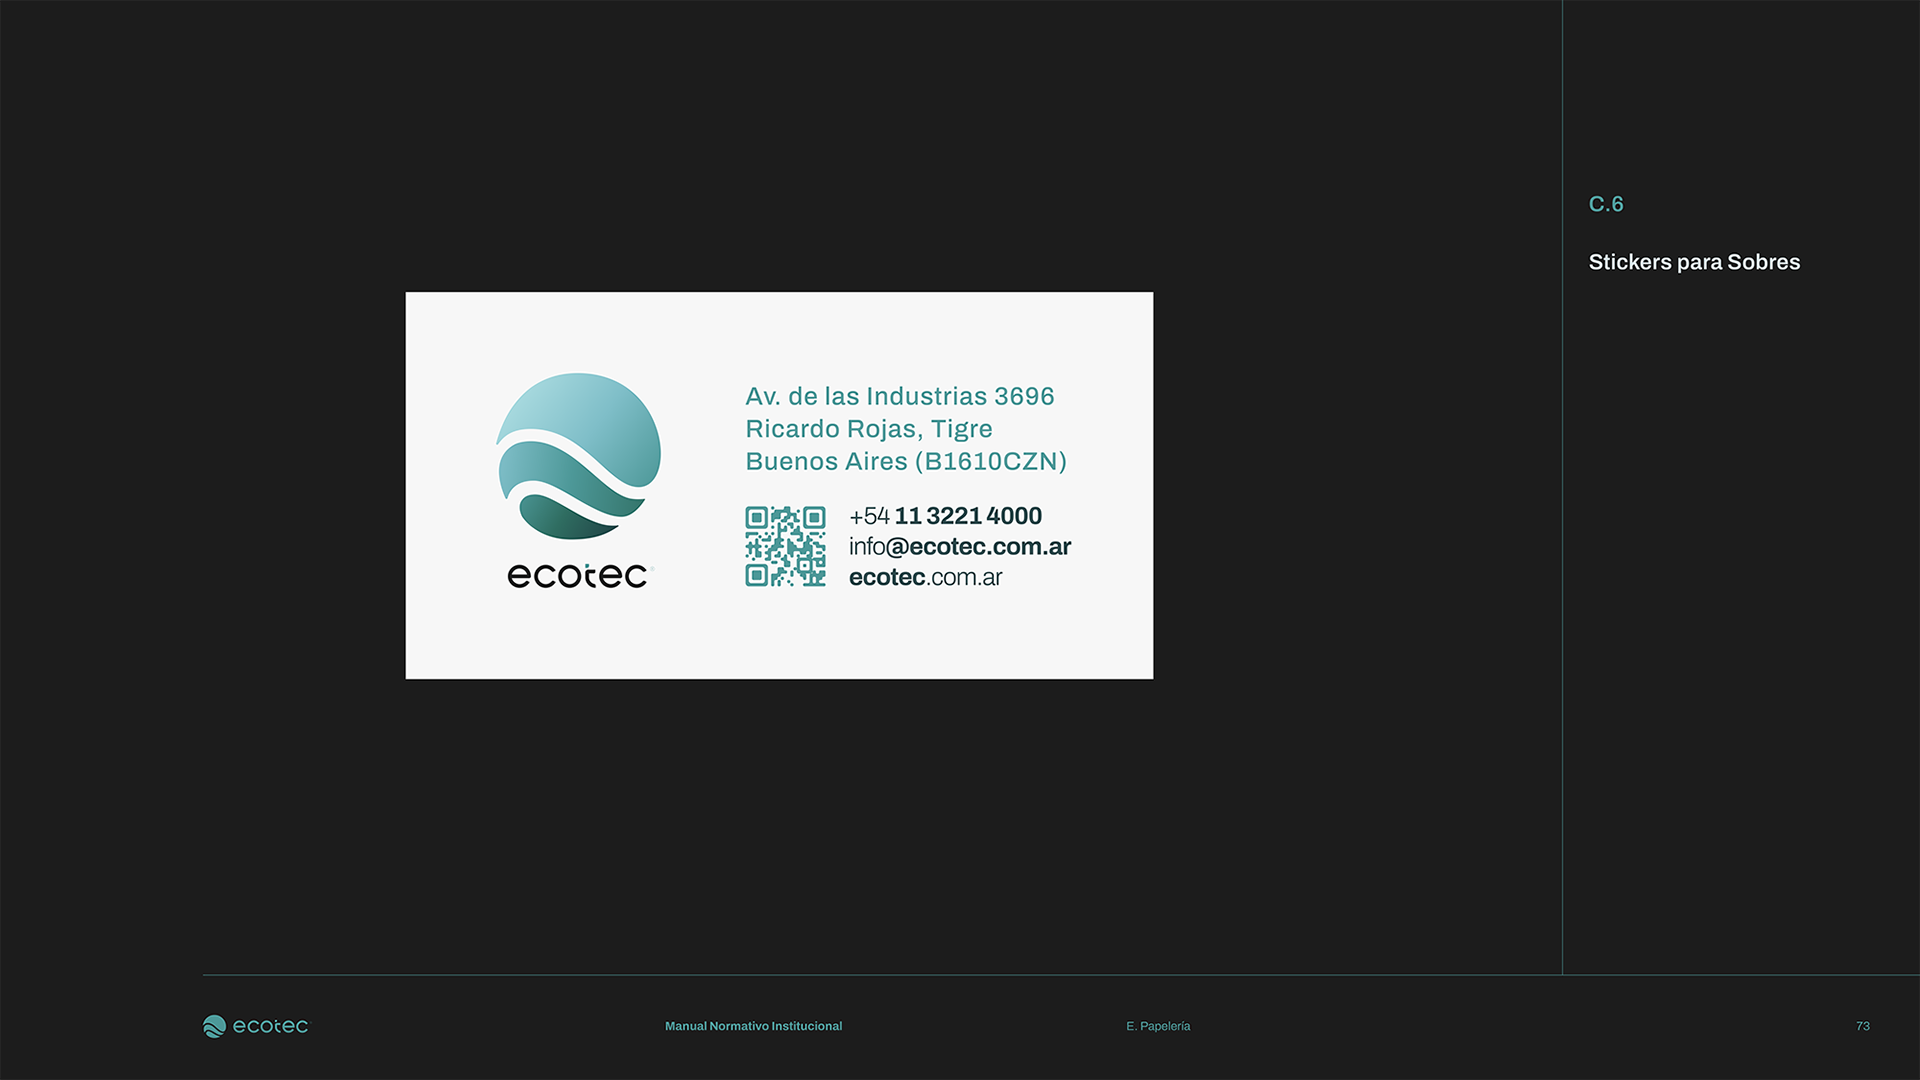Click the C.6 section number
1920x1080 pixels.
click(1605, 204)
